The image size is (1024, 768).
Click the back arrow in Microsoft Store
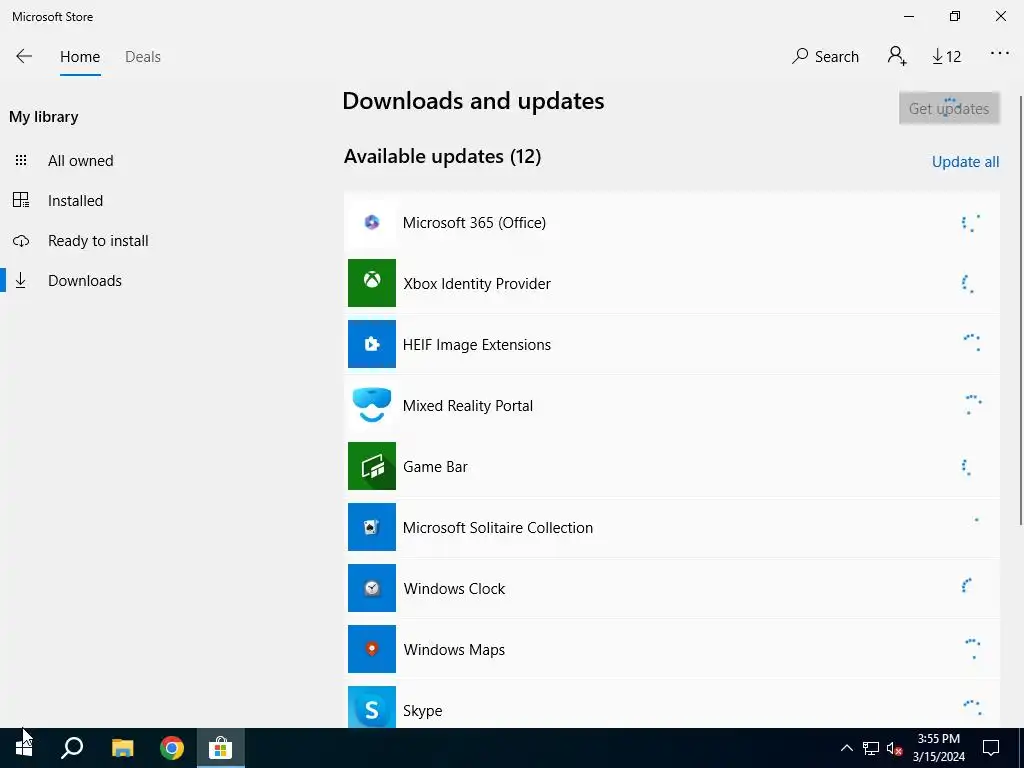(24, 56)
